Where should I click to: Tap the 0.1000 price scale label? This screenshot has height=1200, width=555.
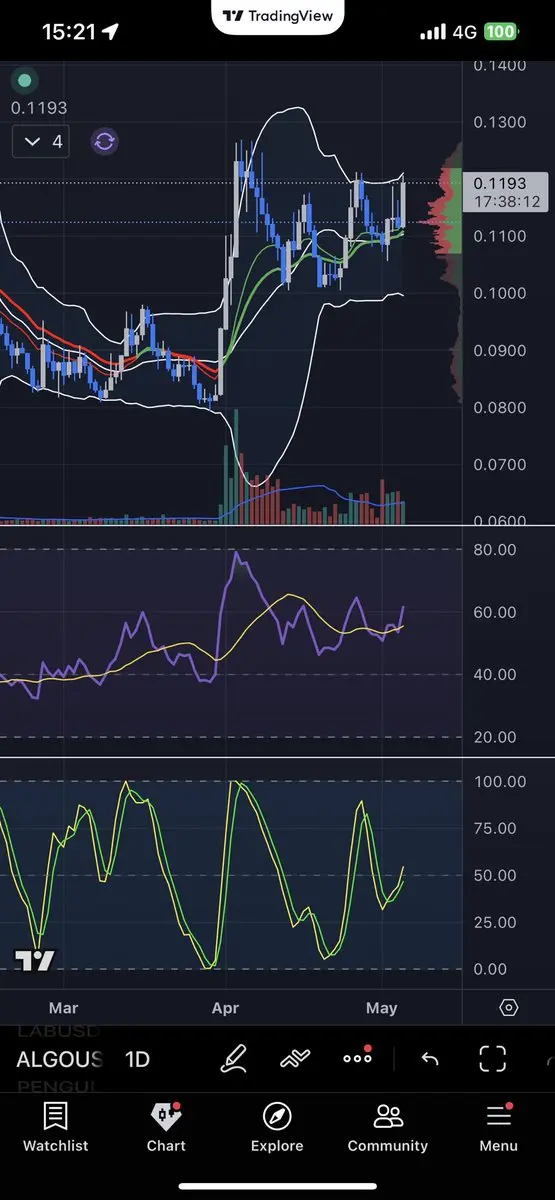coord(500,294)
